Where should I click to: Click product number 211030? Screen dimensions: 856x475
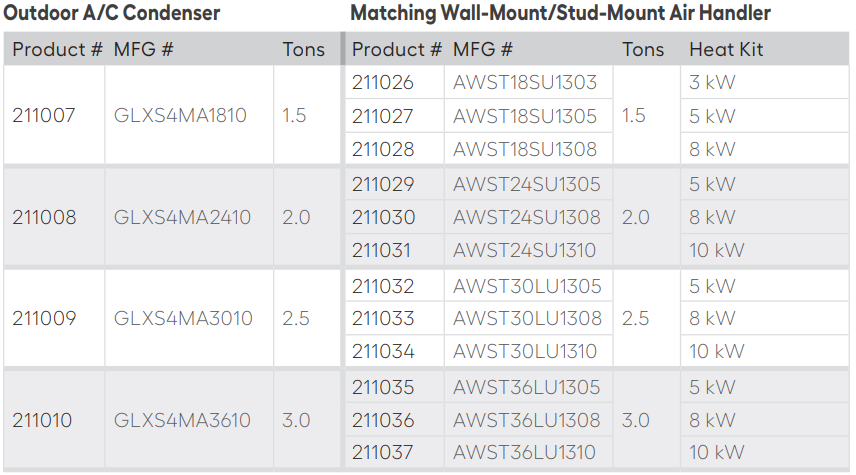pyautogui.click(x=384, y=217)
